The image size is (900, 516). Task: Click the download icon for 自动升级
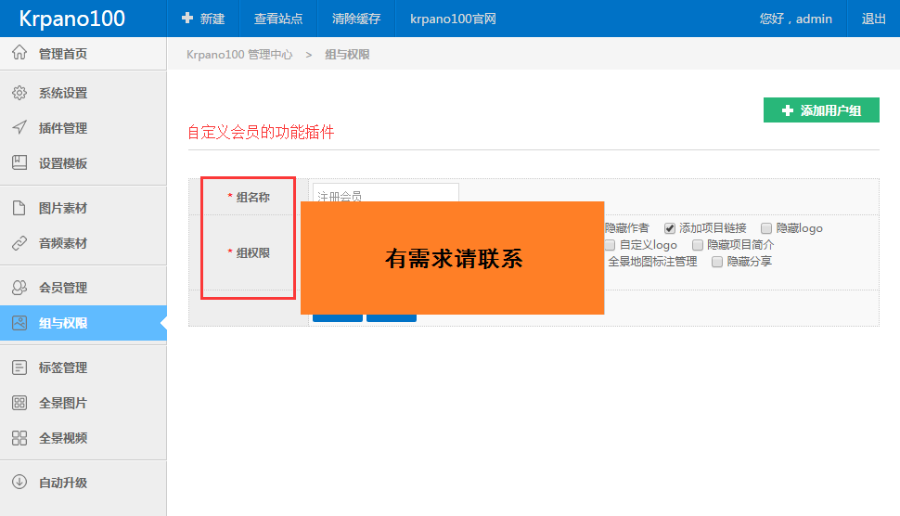pos(20,482)
